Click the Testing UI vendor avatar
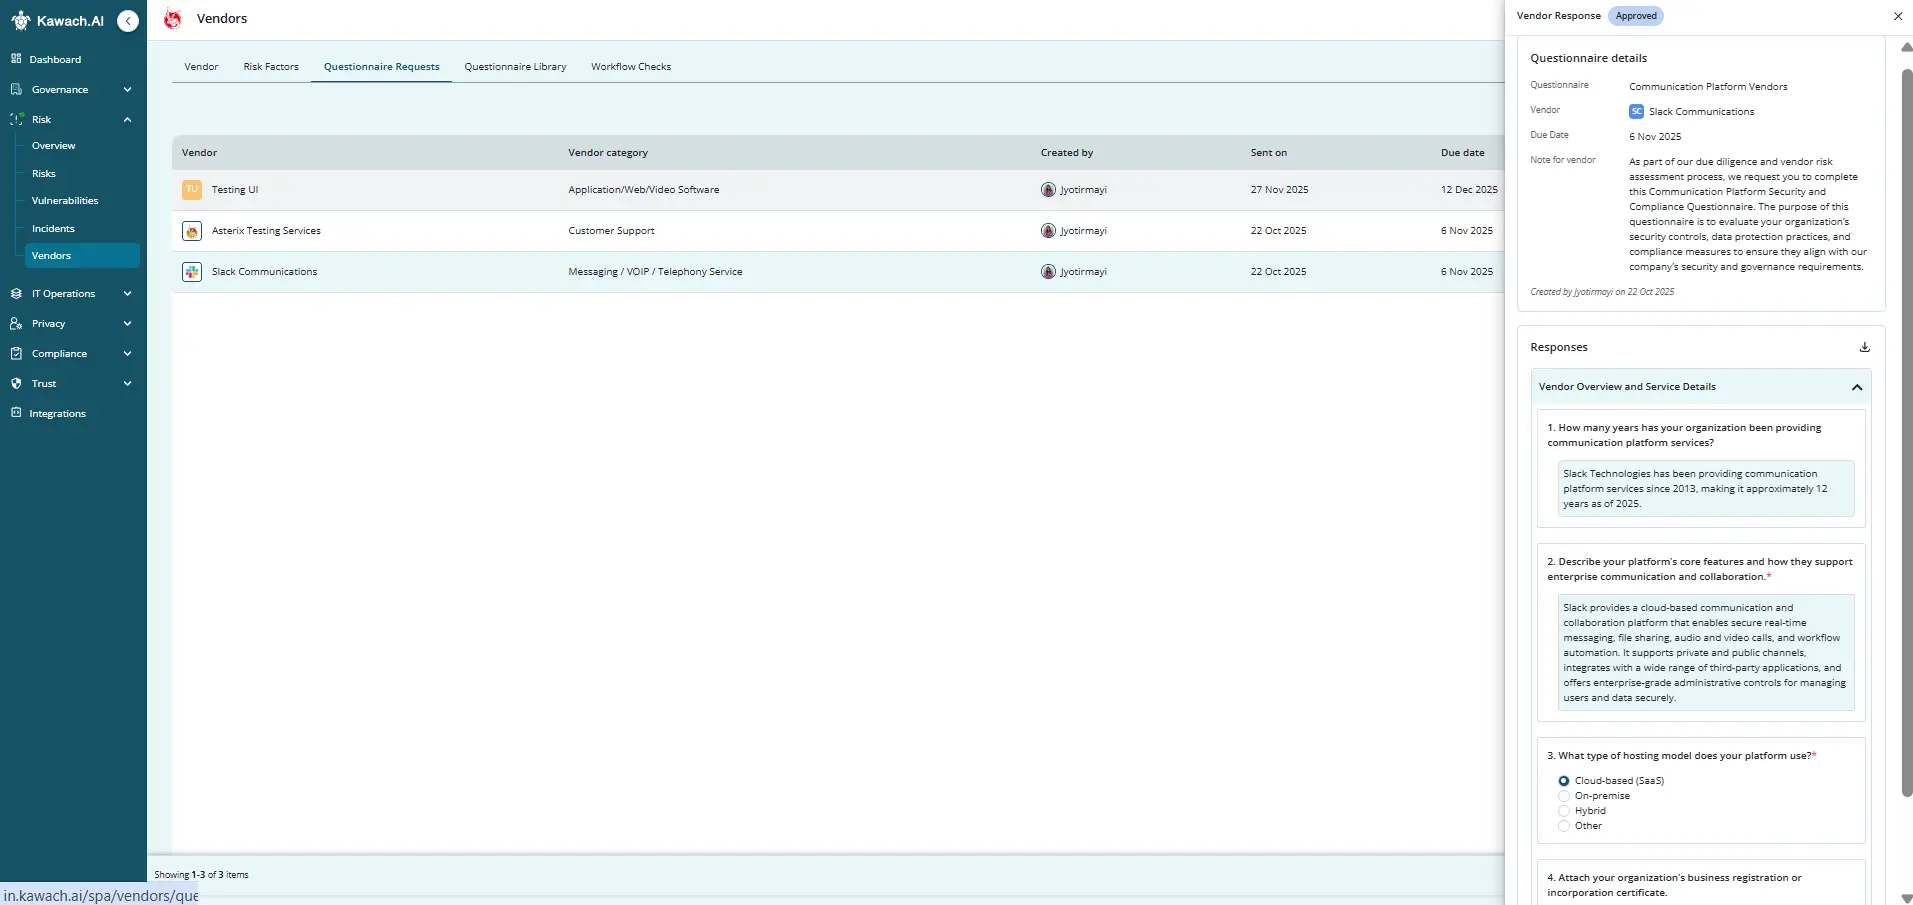 [x=192, y=189]
